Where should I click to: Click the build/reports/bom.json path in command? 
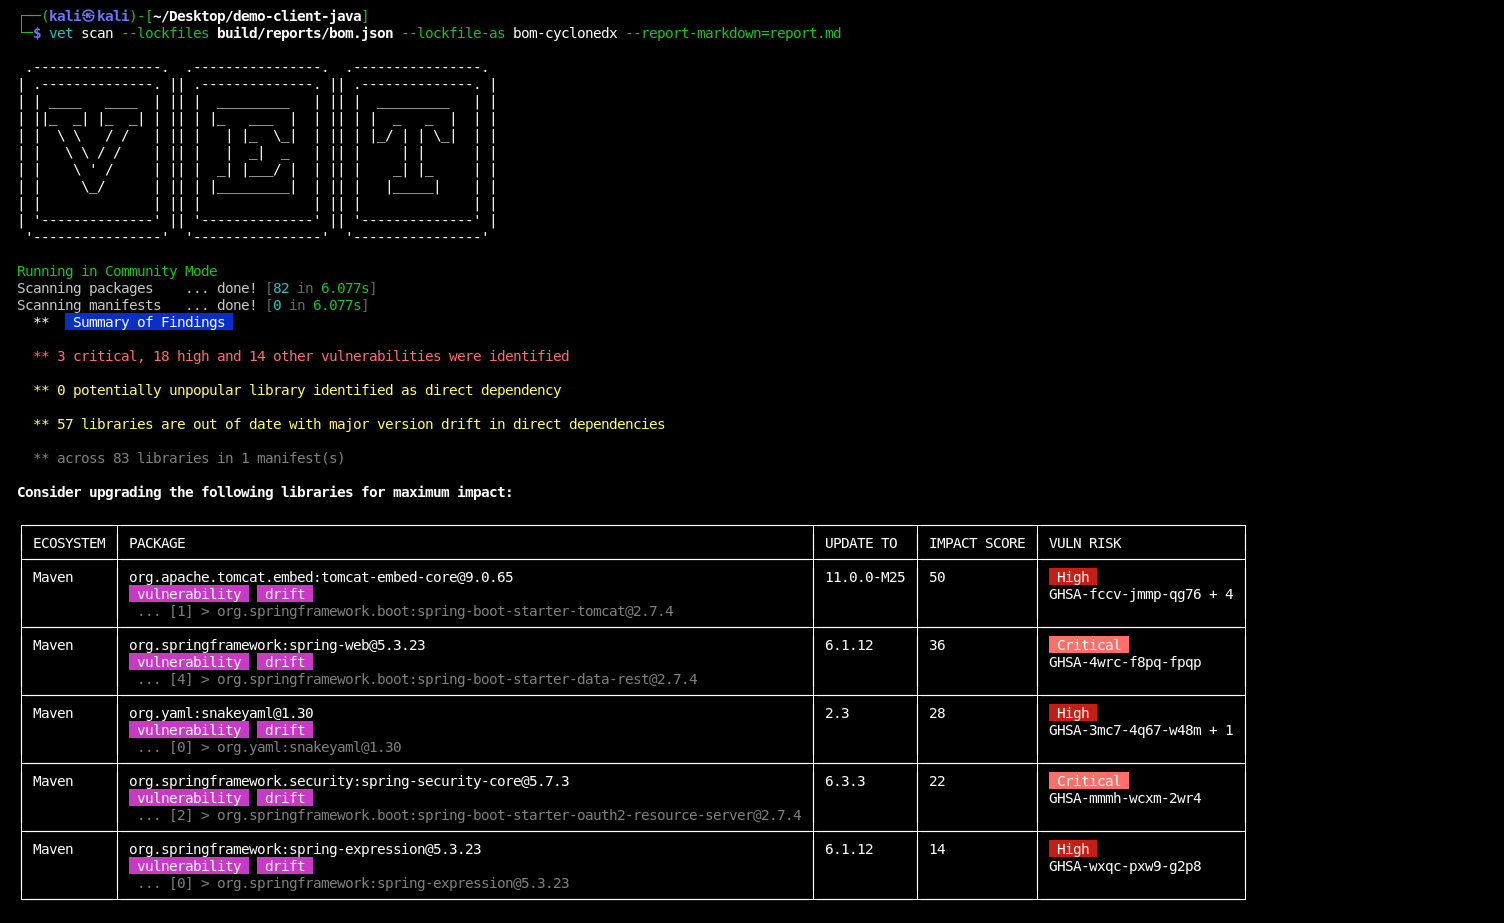[x=304, y=33]
